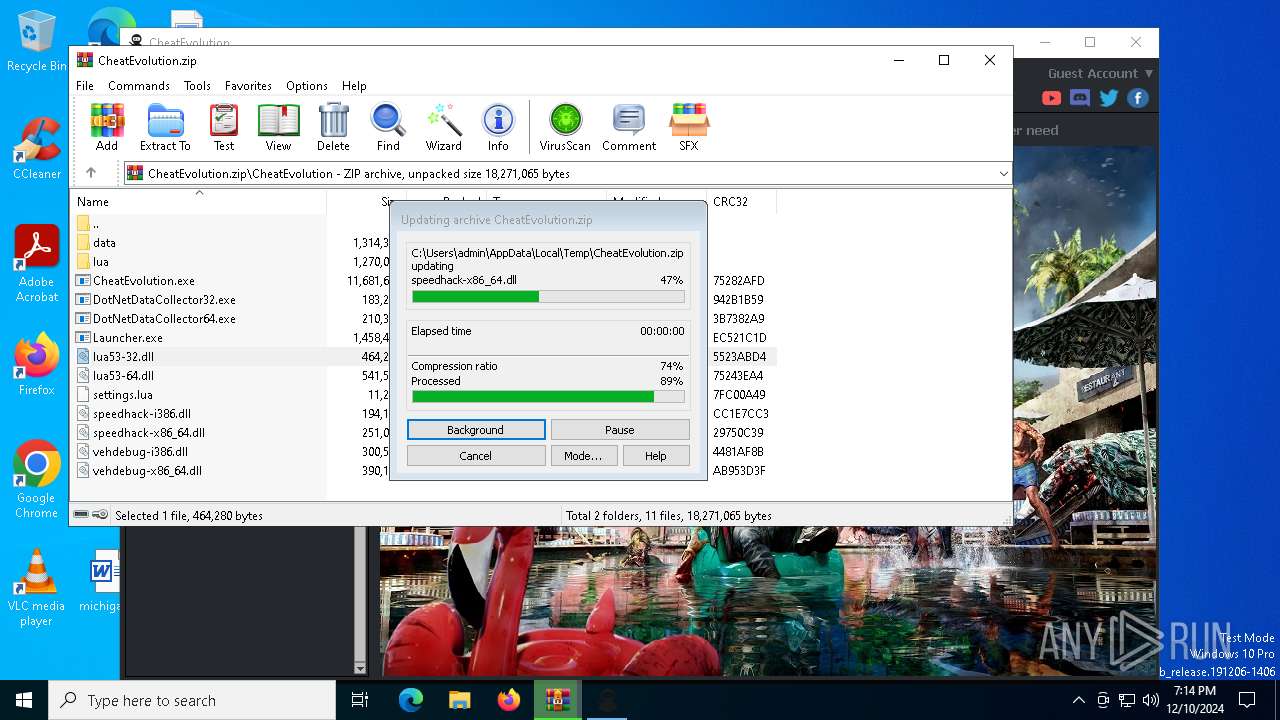
Task: Click the Info toolbar icon
Action: tap(498, 127)
